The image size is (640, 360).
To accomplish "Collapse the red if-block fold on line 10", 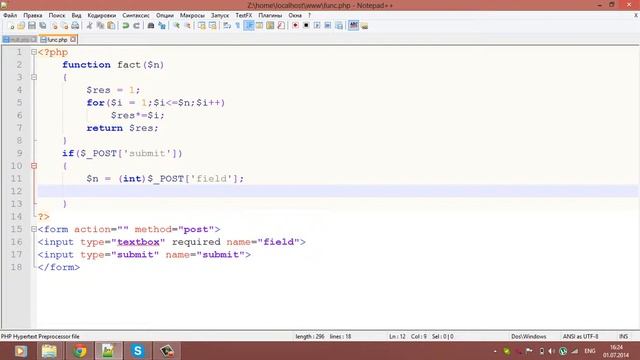I will tap(34, 166).
